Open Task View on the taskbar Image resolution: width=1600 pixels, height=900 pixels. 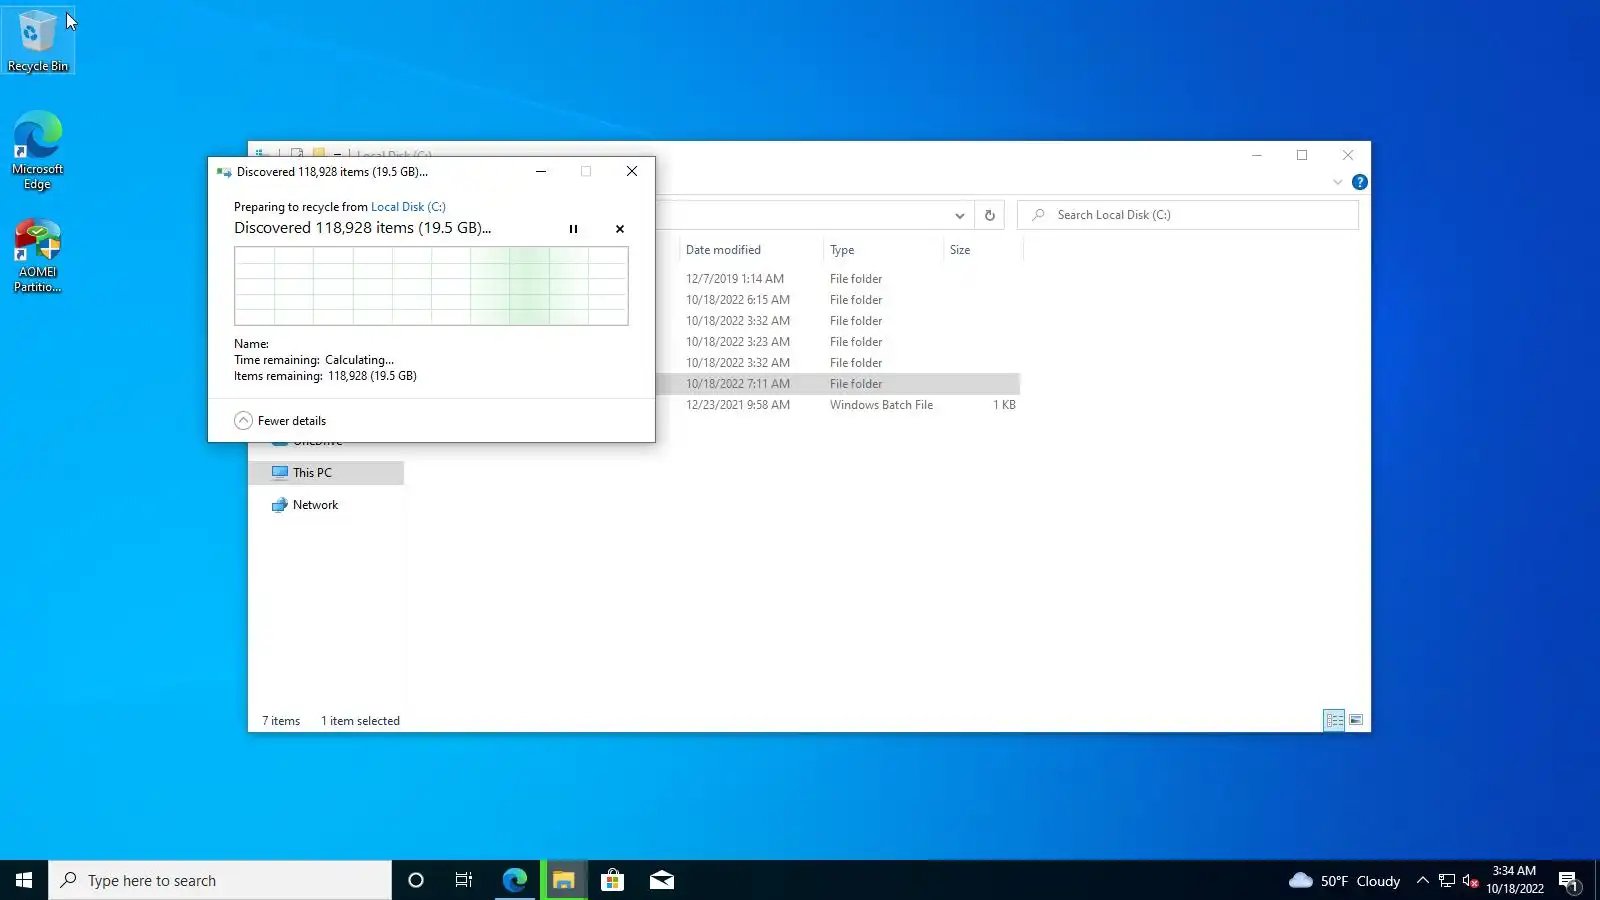tap(464, 880)
